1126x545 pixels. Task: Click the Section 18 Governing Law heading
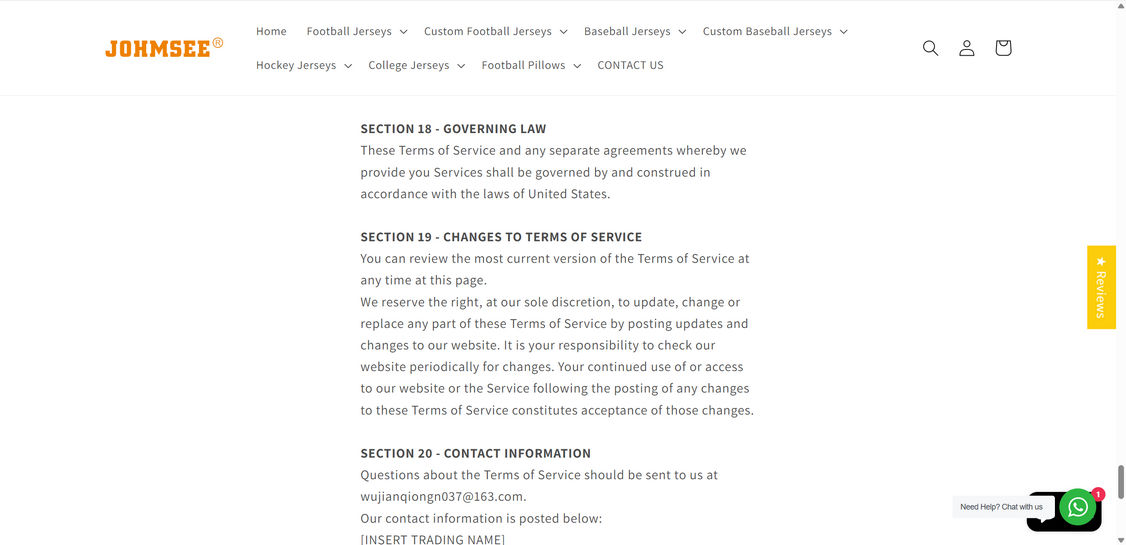[453, 129]
